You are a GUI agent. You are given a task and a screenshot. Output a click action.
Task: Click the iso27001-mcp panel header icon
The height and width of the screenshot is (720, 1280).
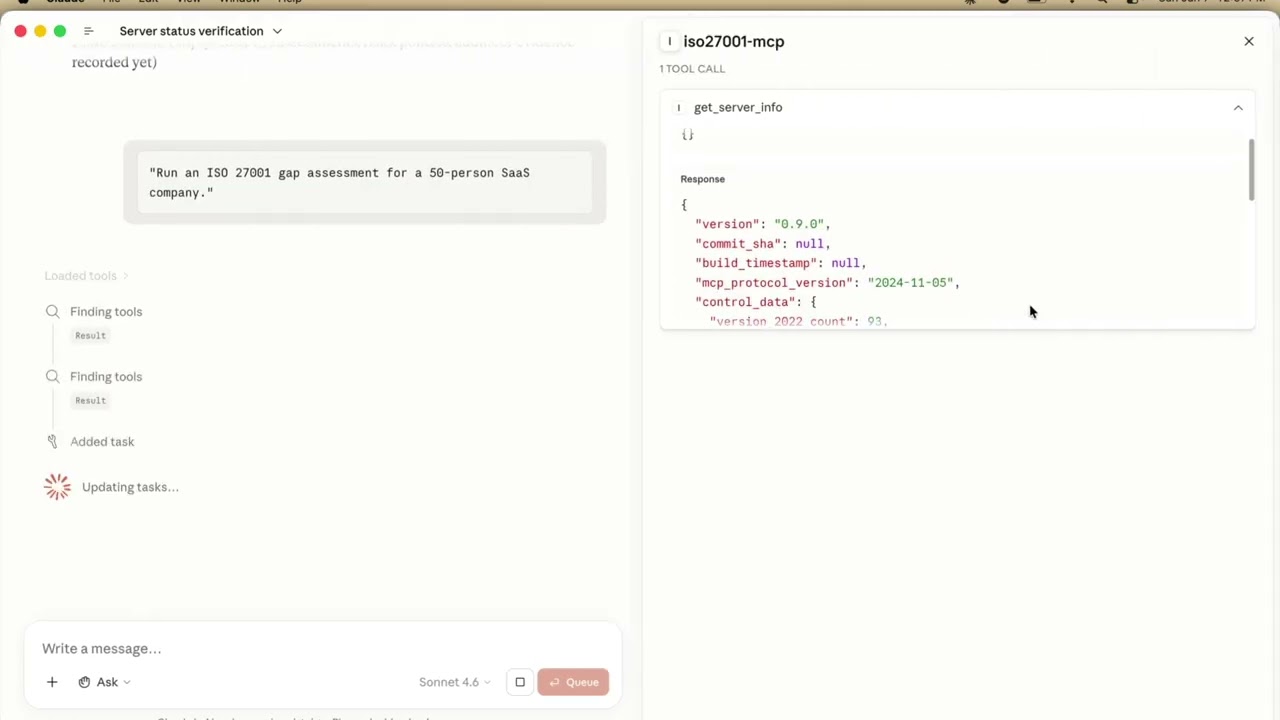(669, 42)
